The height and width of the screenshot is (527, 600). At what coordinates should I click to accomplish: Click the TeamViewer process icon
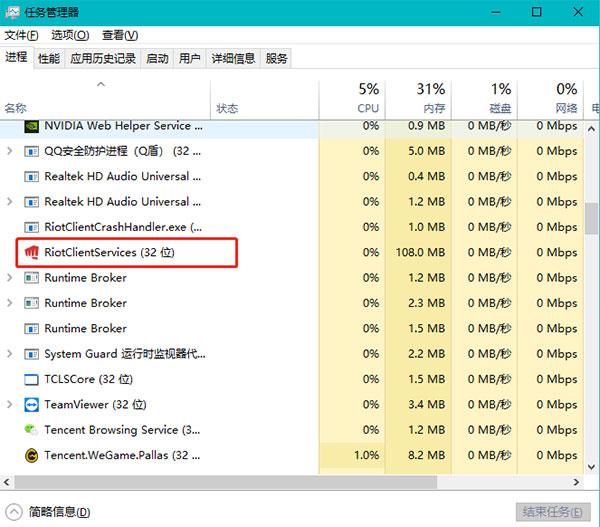pos(31,405)
